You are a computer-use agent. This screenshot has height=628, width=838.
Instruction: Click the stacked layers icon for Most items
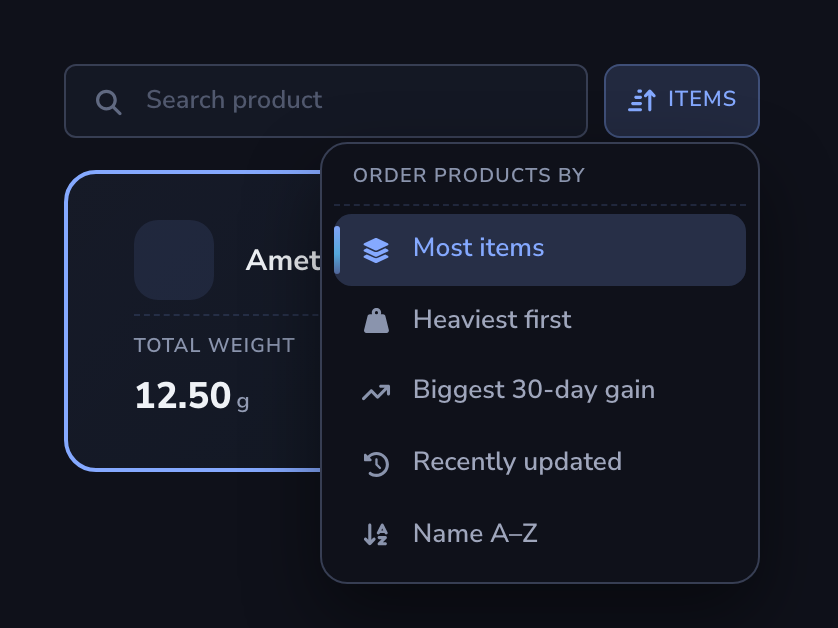(376, 250)
